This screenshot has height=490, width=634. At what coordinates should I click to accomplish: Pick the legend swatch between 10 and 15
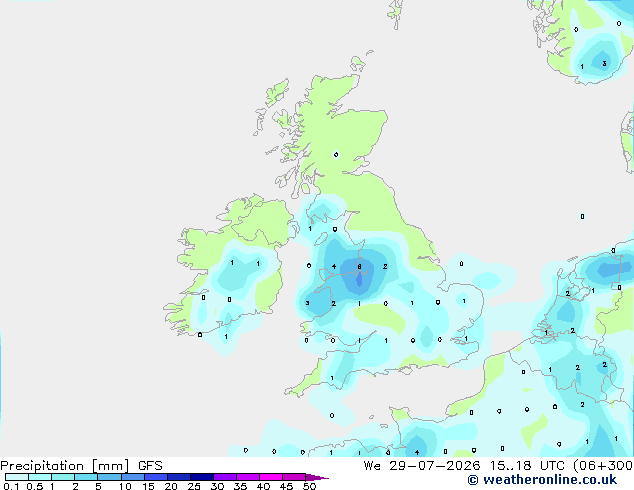(132, 477)
